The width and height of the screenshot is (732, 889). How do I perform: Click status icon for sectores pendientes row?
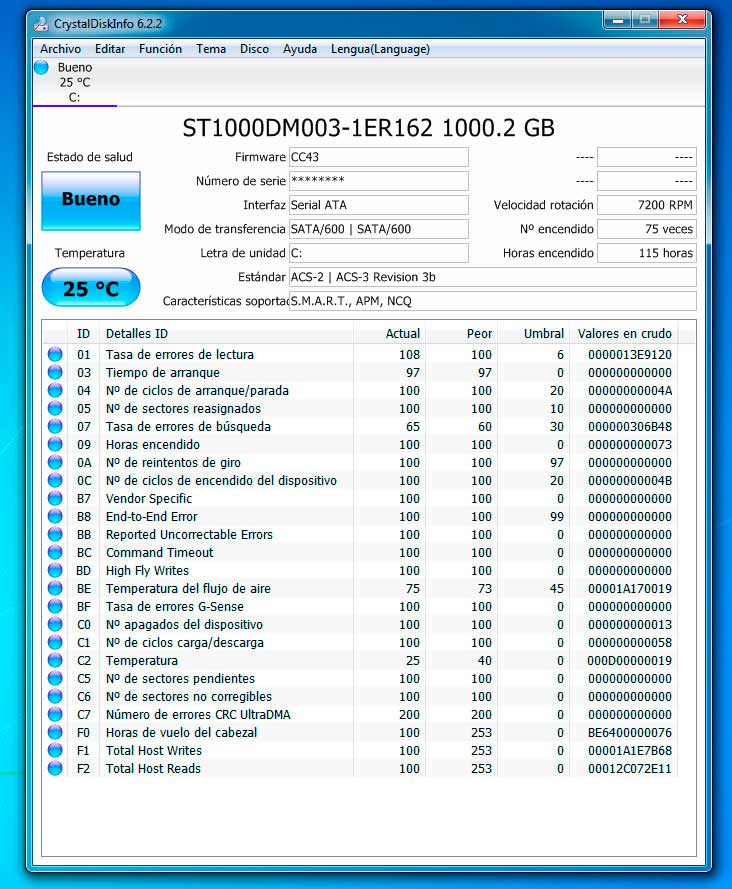[55, 678]
